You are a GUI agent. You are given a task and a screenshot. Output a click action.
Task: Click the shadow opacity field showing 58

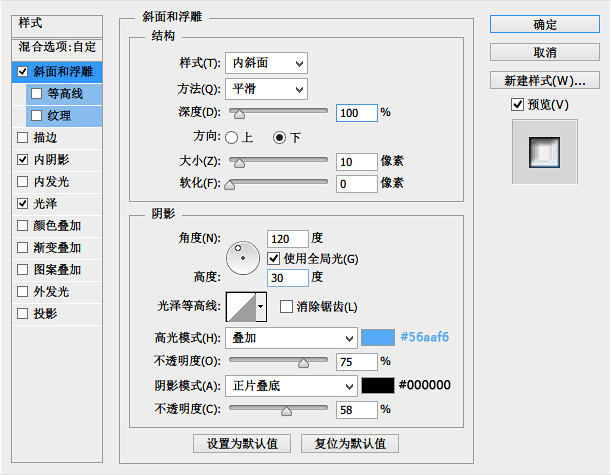click(357, 410)
